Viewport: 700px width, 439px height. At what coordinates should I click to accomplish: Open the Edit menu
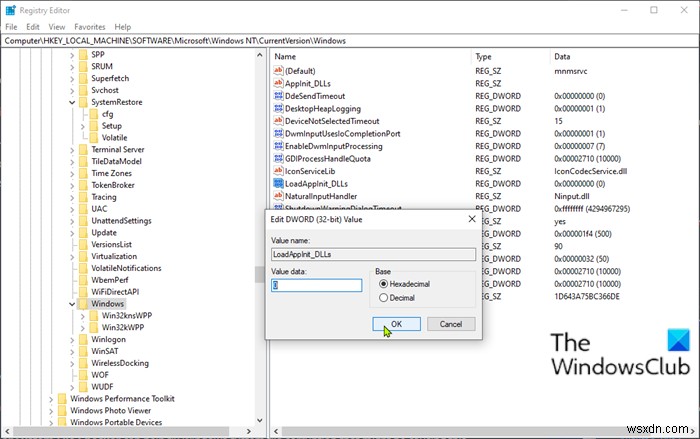(33, 27)
